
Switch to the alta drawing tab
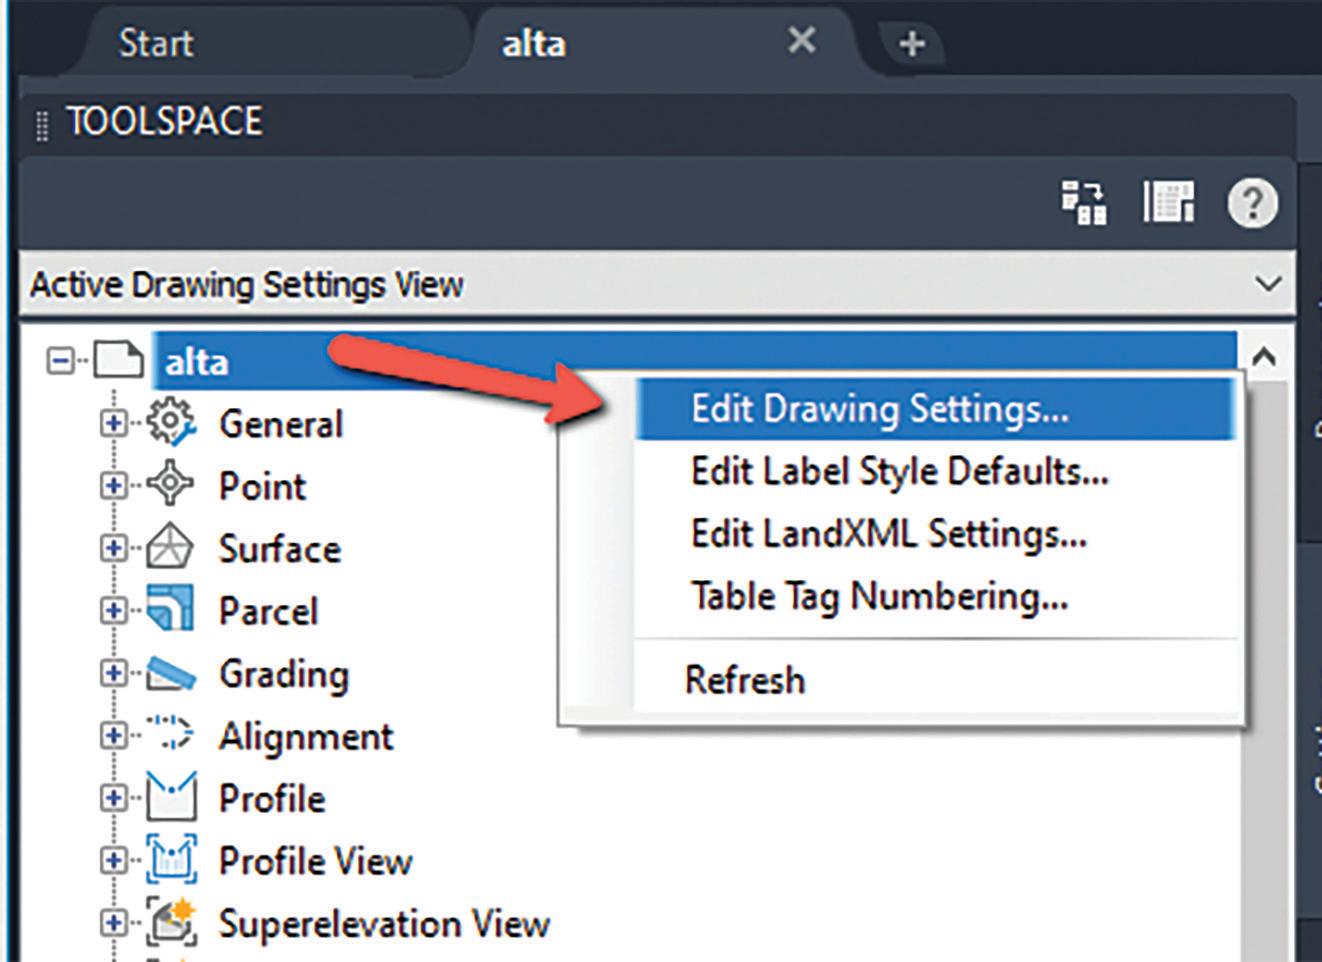pyautogui.click(x=534, y=43)
